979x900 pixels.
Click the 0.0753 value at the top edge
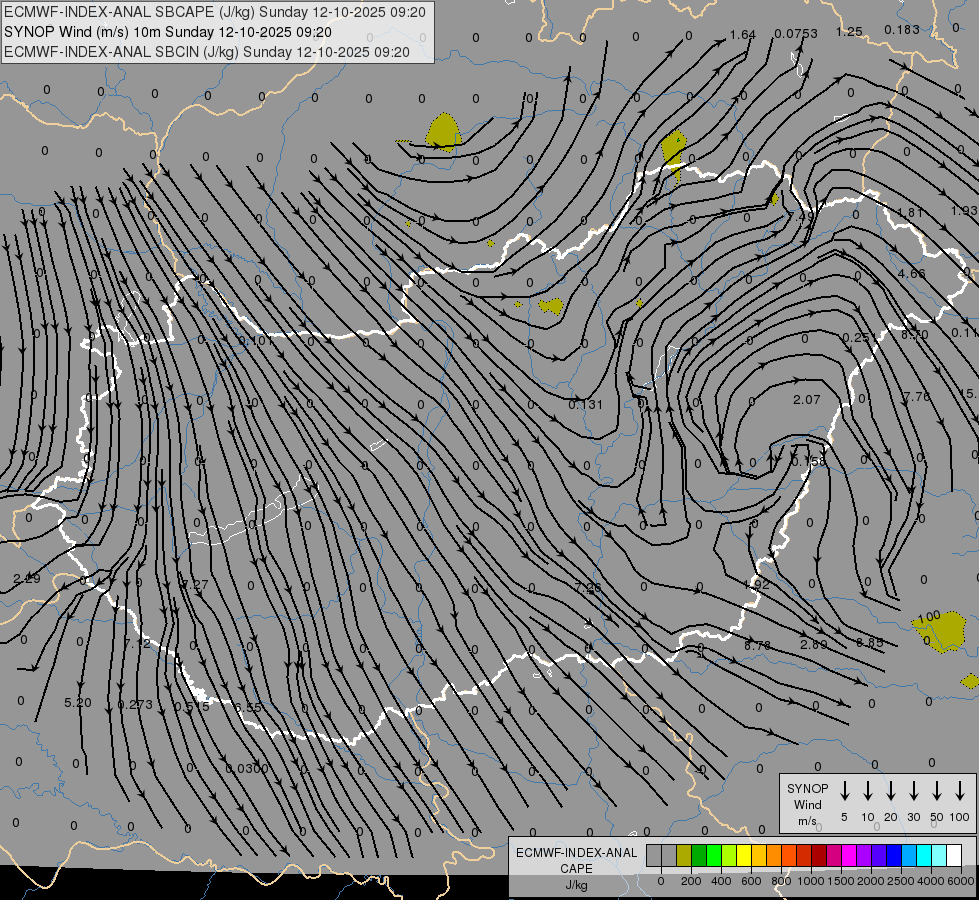click(x=795, y=33)
